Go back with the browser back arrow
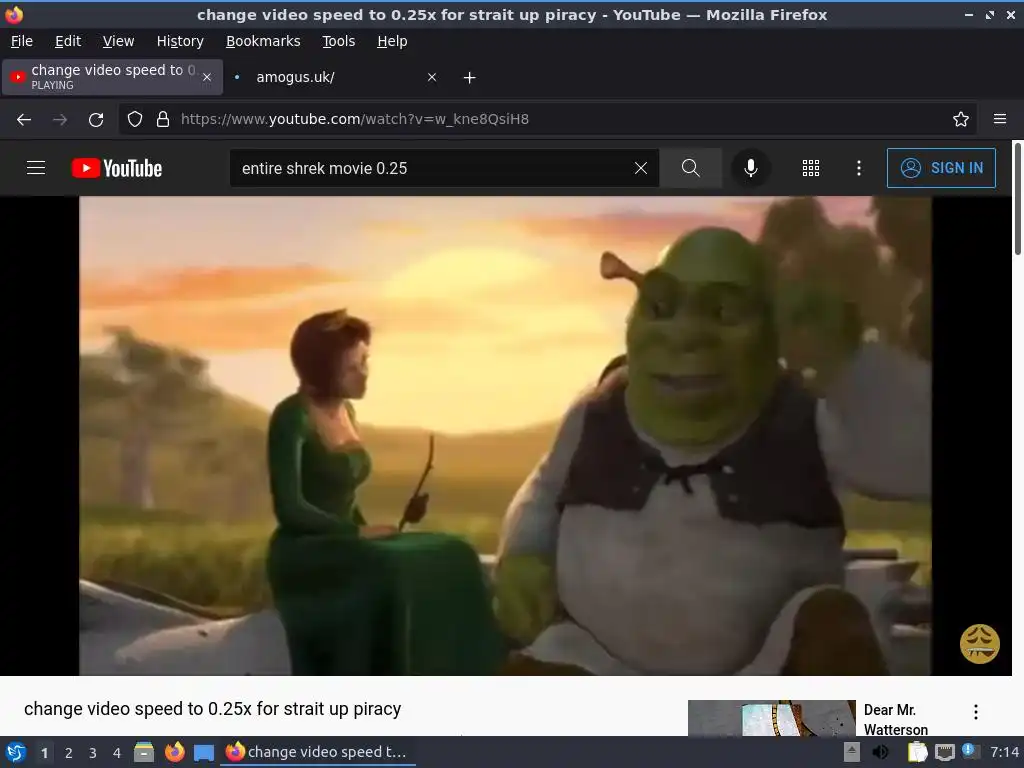 24,120
